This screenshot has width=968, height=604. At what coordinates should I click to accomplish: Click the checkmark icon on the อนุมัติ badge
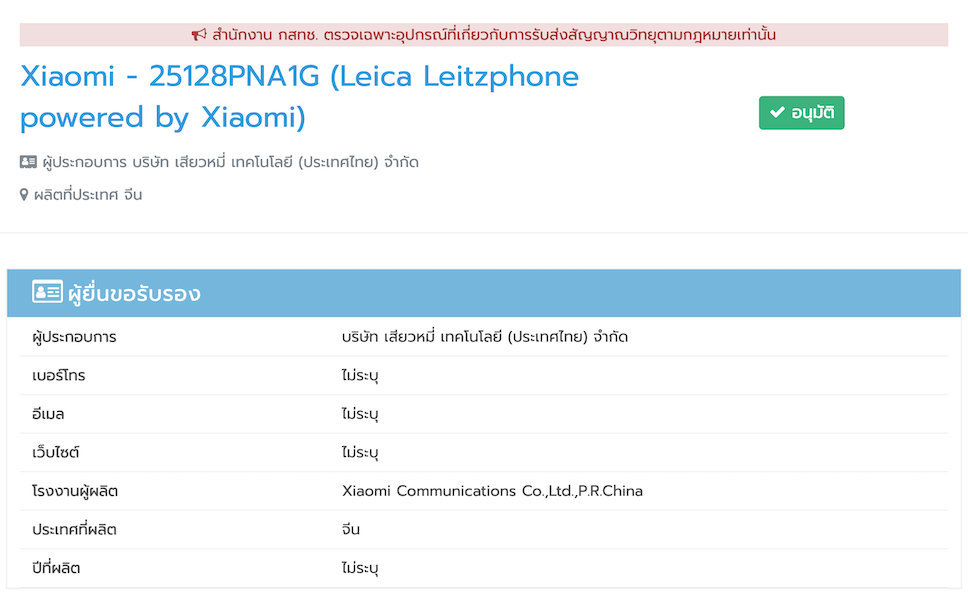click(x=777, y=113)
